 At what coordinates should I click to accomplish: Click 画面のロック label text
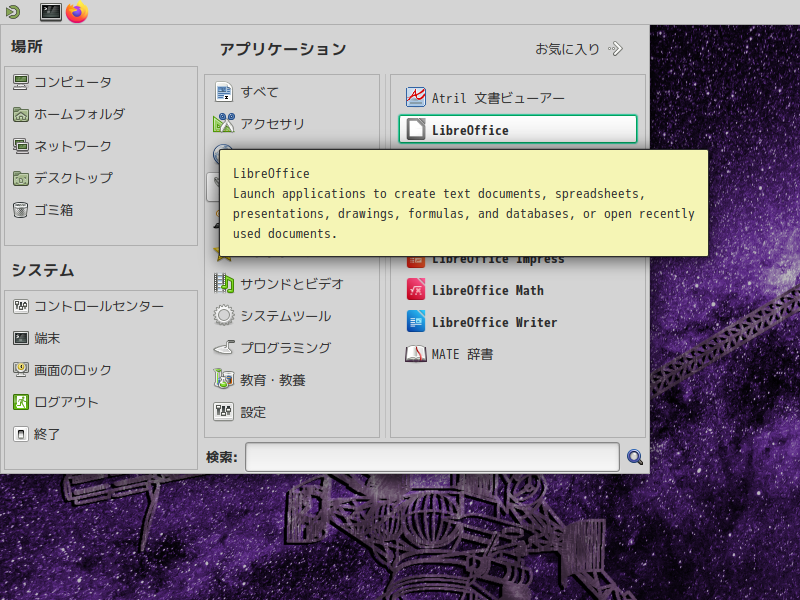click(x=73, y=370)
